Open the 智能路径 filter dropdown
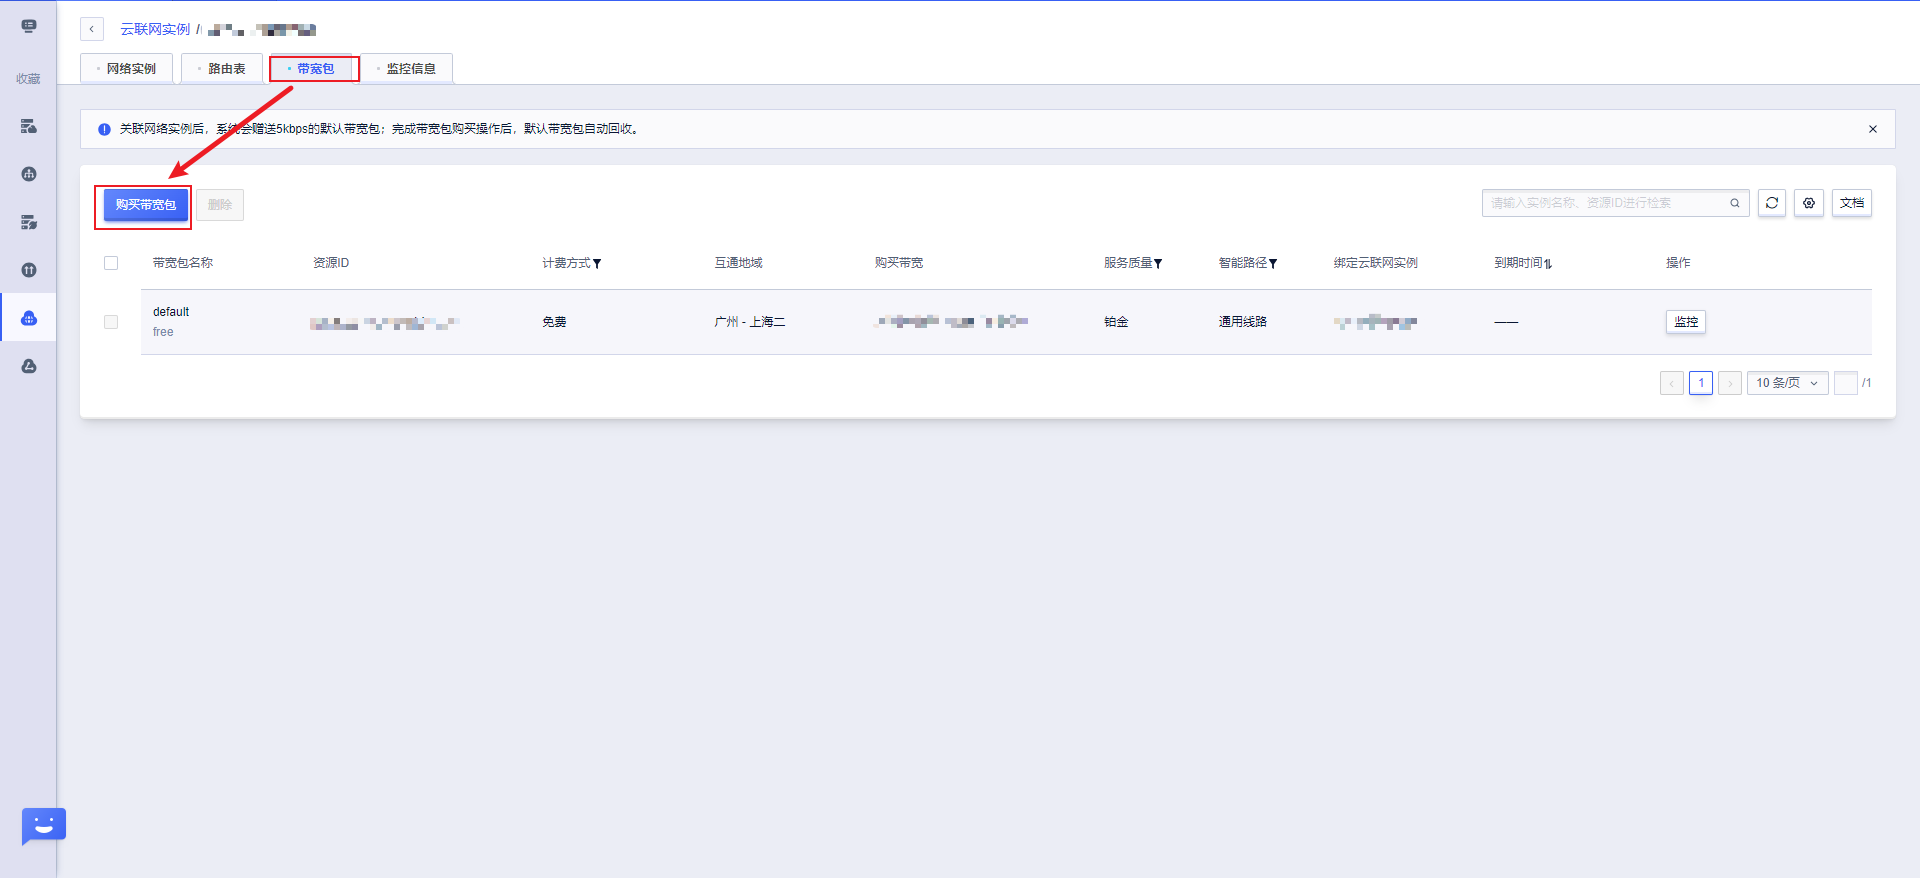The image size is (1920, 878). [x=1273, y=264]
